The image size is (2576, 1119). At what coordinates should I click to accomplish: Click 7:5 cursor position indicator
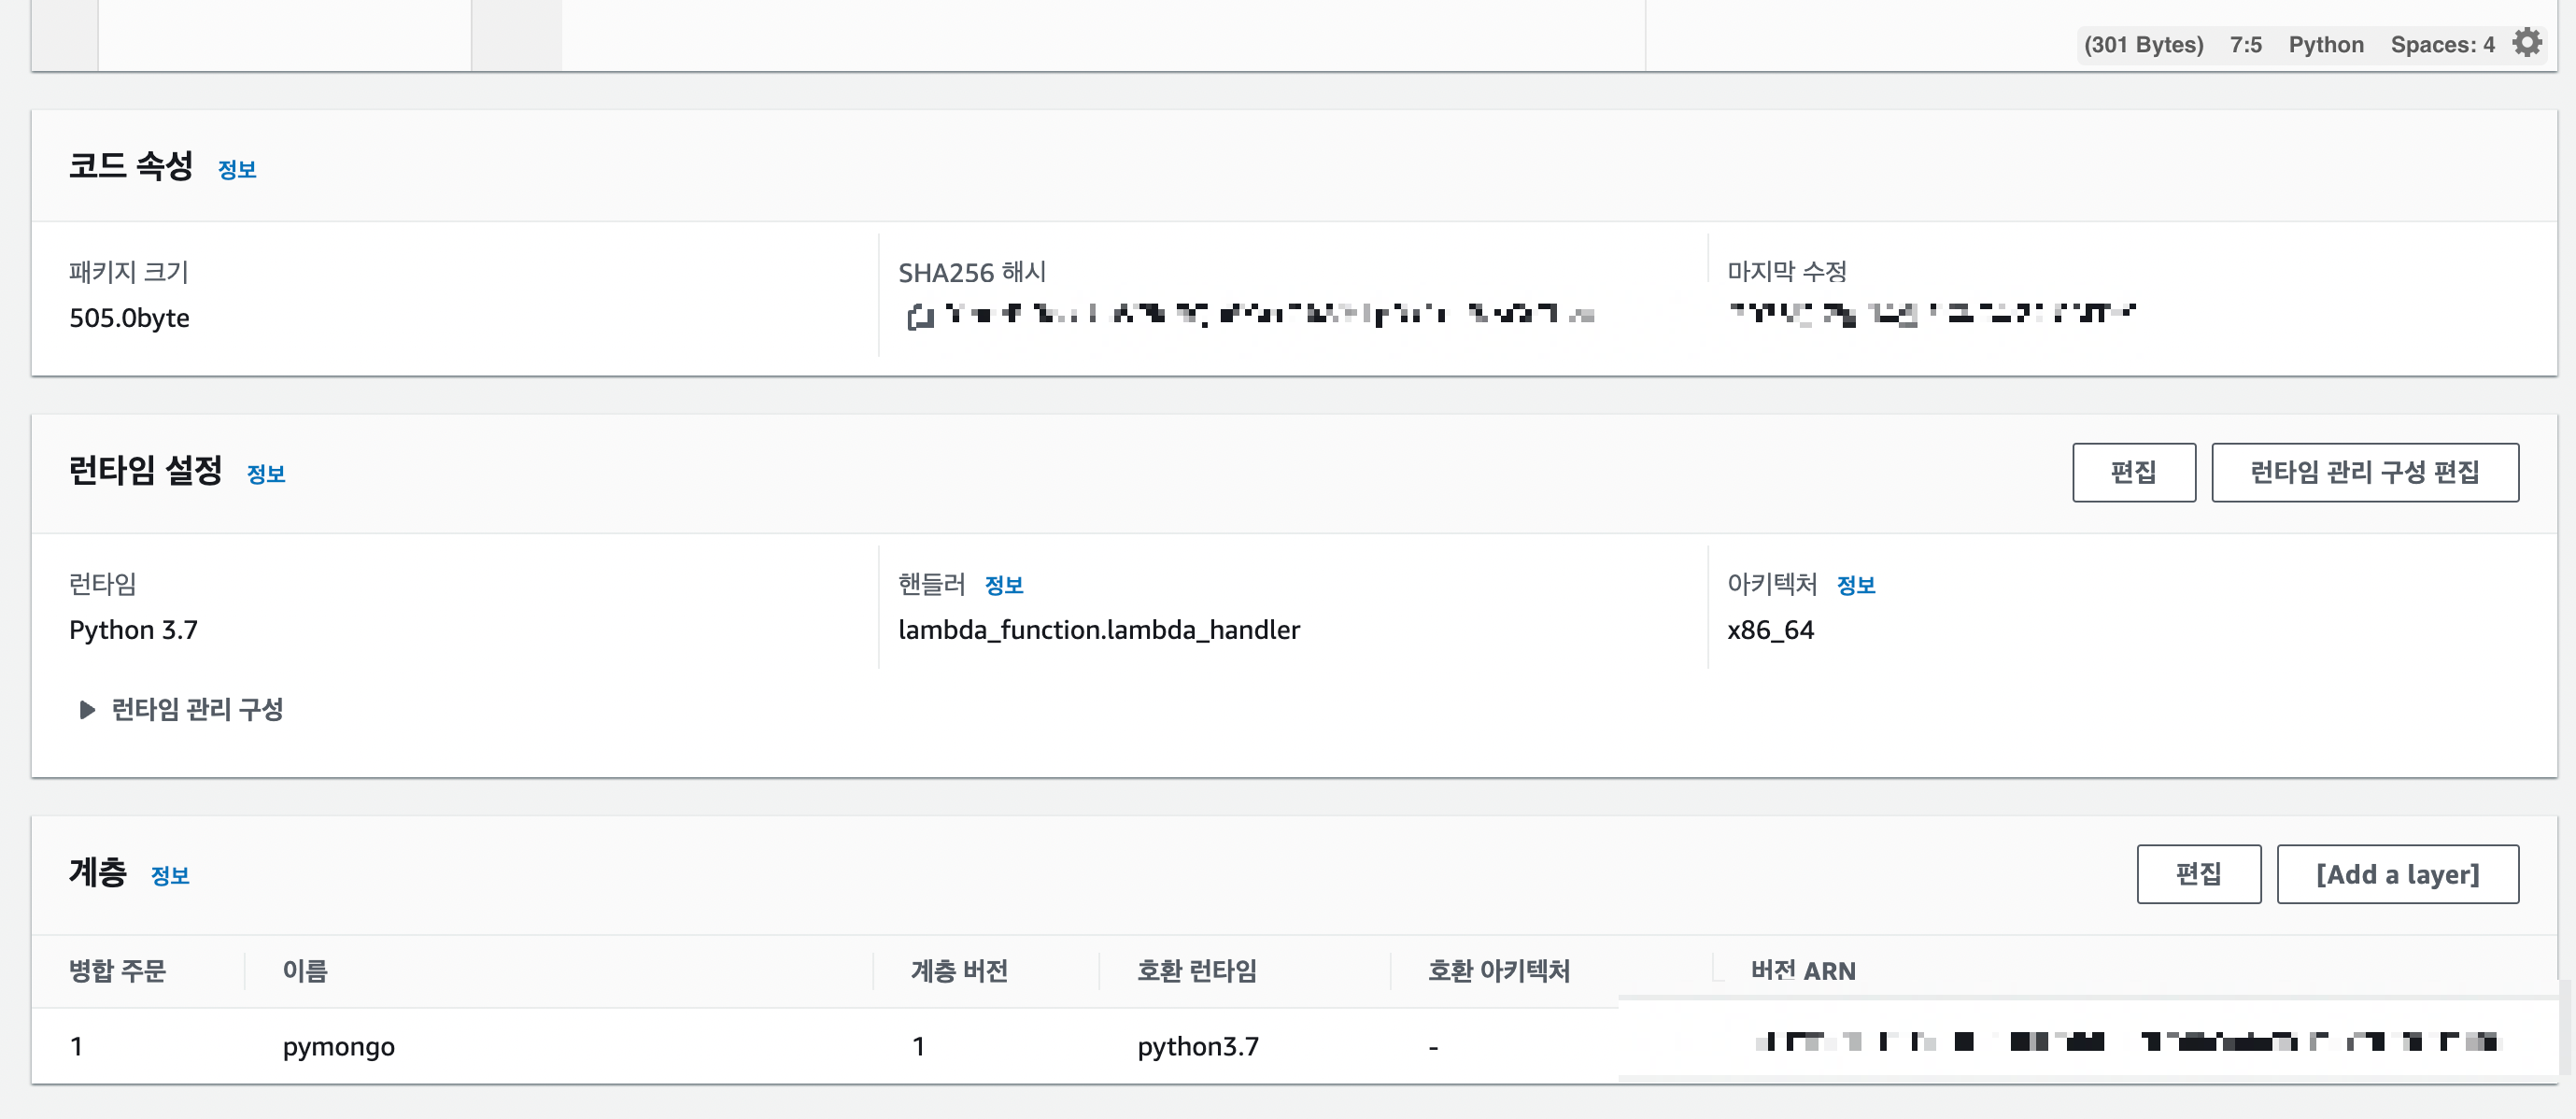pyautogui.click(x=2245, y=45)
